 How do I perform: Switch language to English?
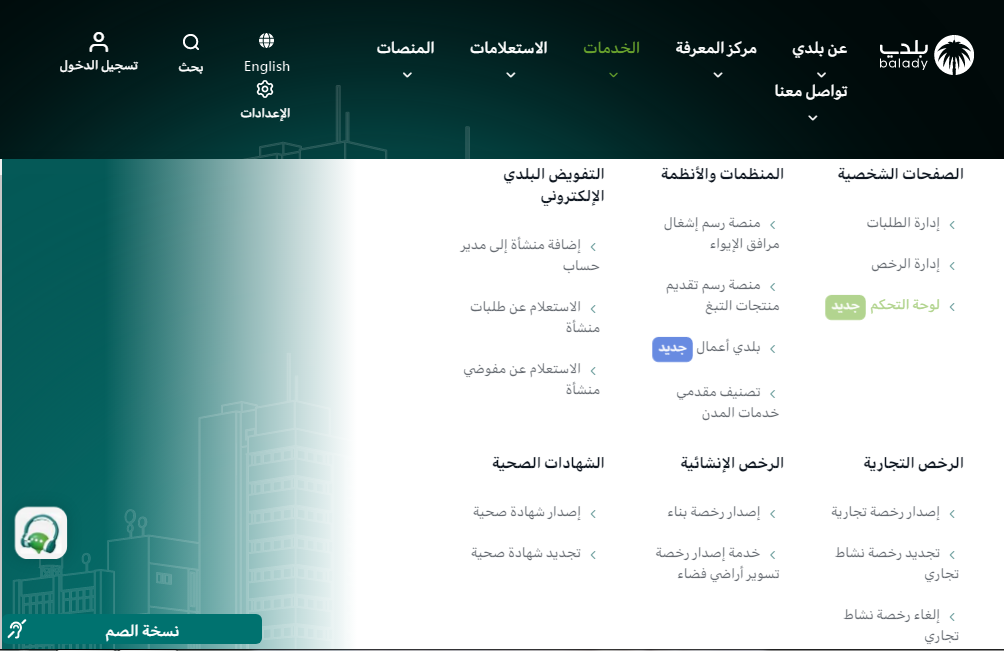click(x=267, y=67)
